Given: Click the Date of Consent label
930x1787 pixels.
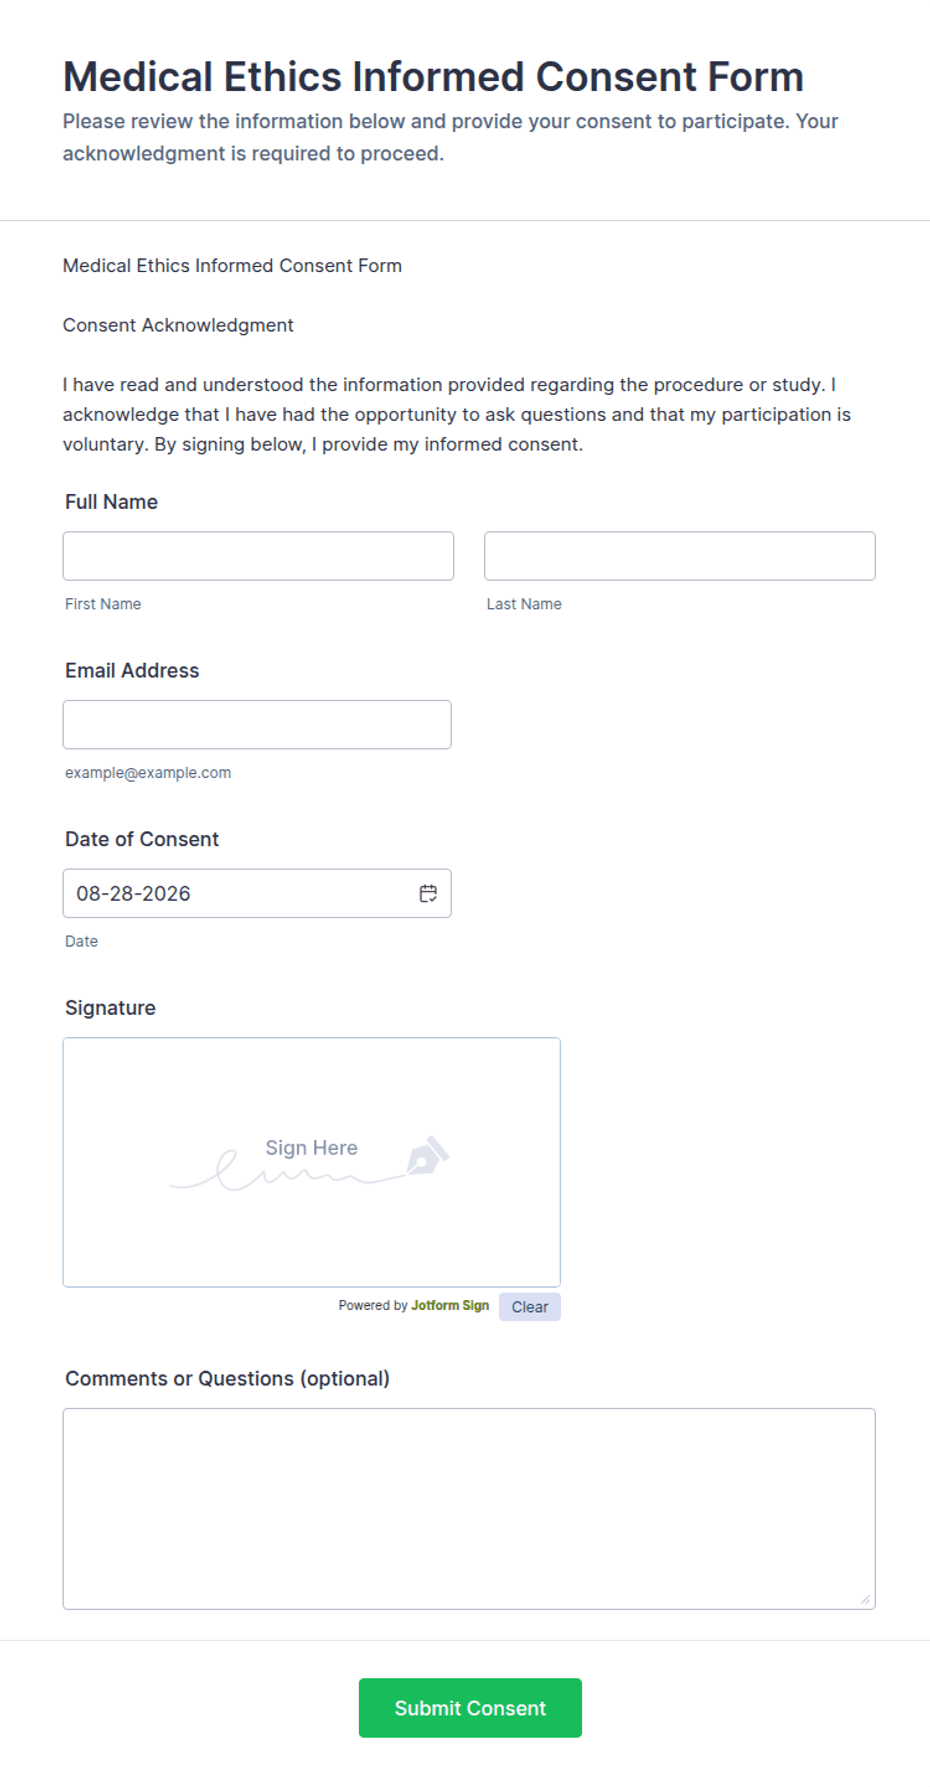Looking at the screenshot, I should [x=142, y=839].
